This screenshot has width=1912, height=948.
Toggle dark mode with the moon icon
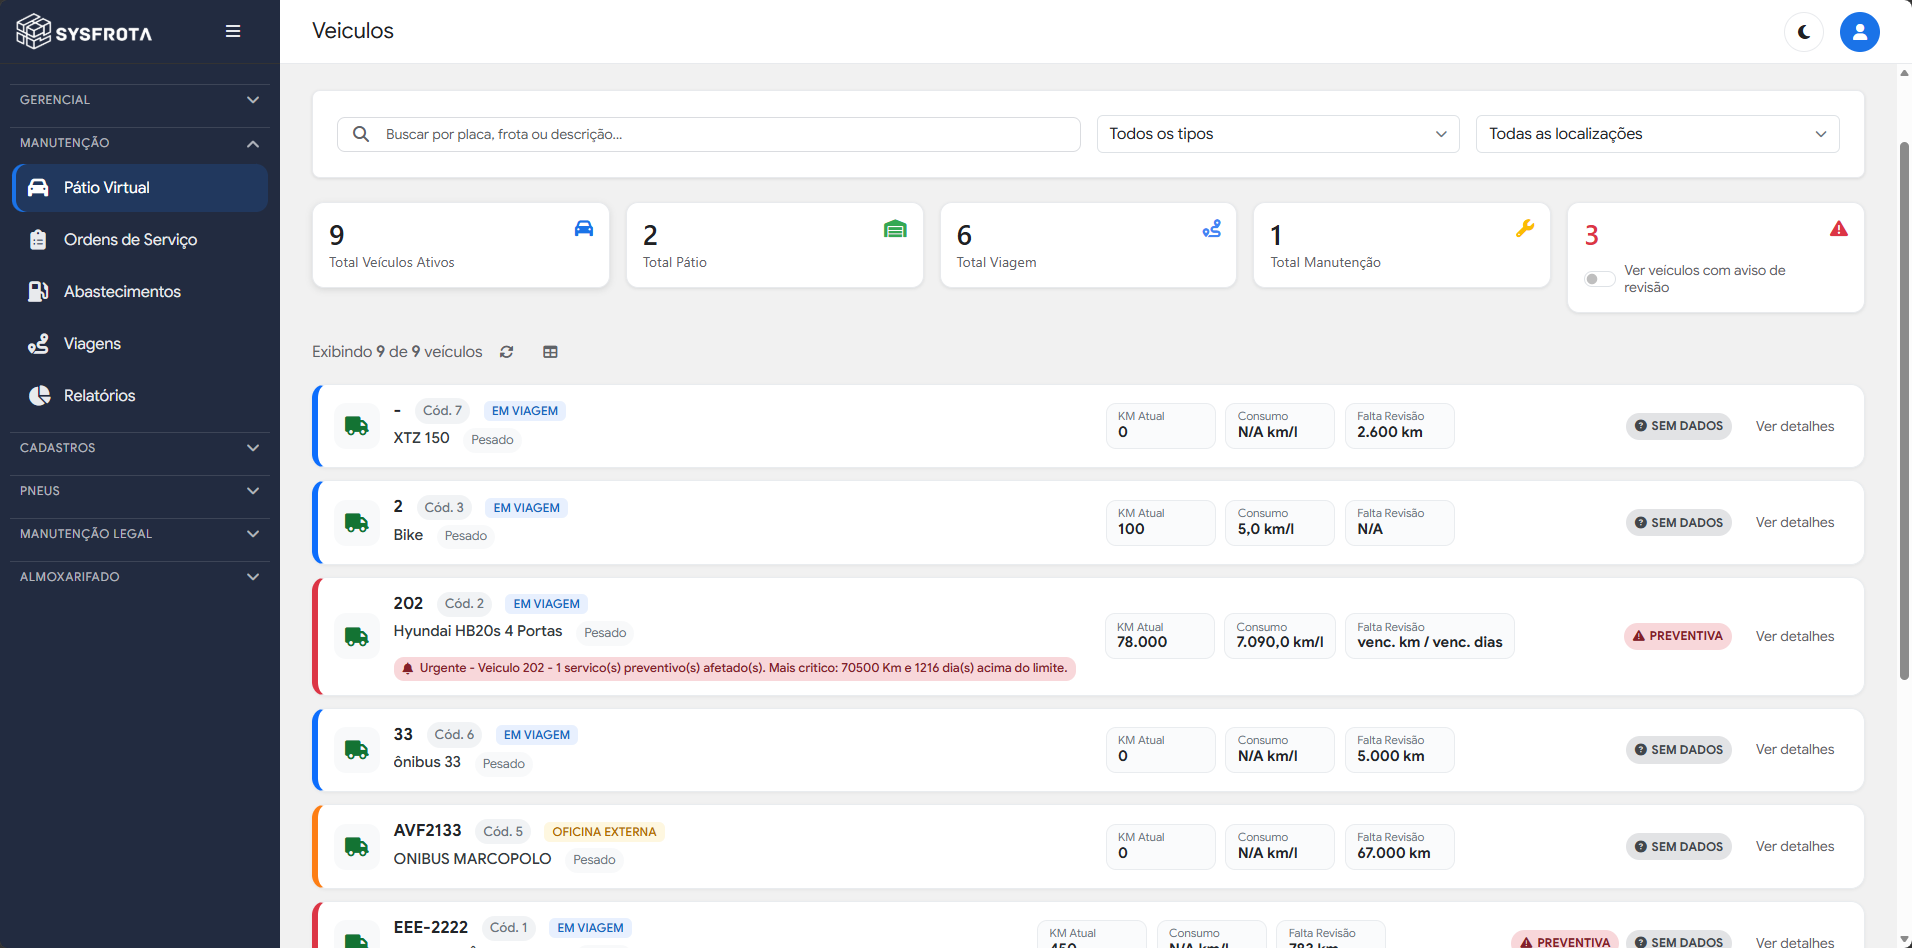point(1804,32)
